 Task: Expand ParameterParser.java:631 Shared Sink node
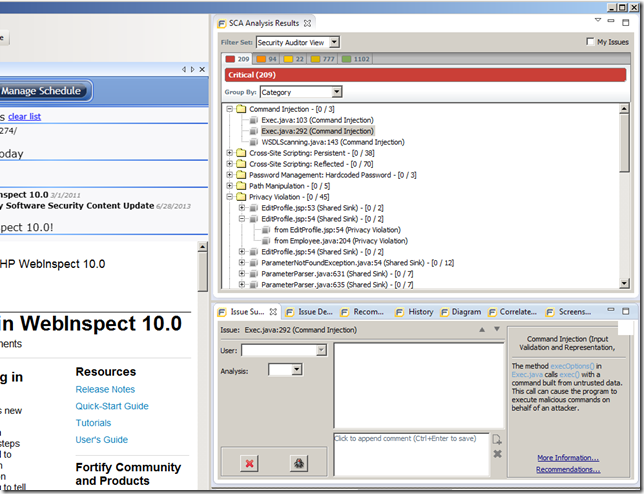[242, 273]
